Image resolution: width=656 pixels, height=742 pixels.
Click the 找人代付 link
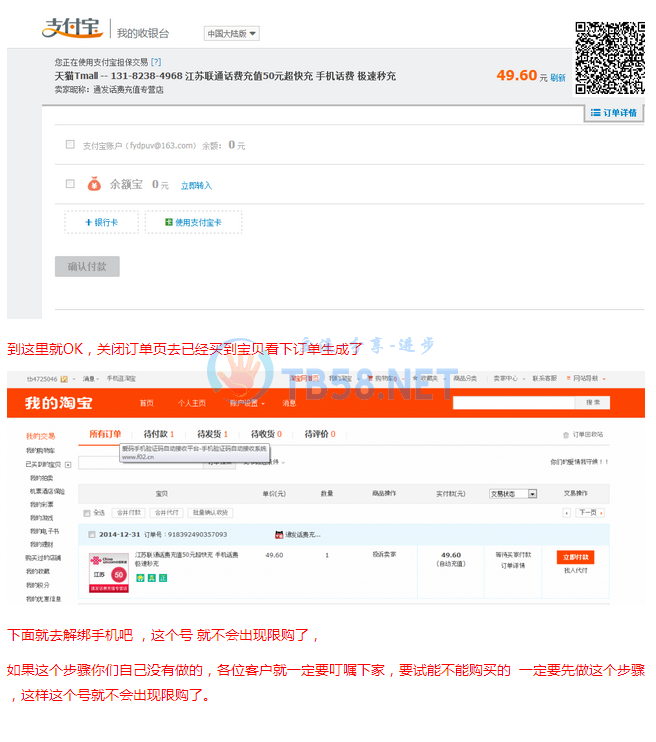click(576, 571)
